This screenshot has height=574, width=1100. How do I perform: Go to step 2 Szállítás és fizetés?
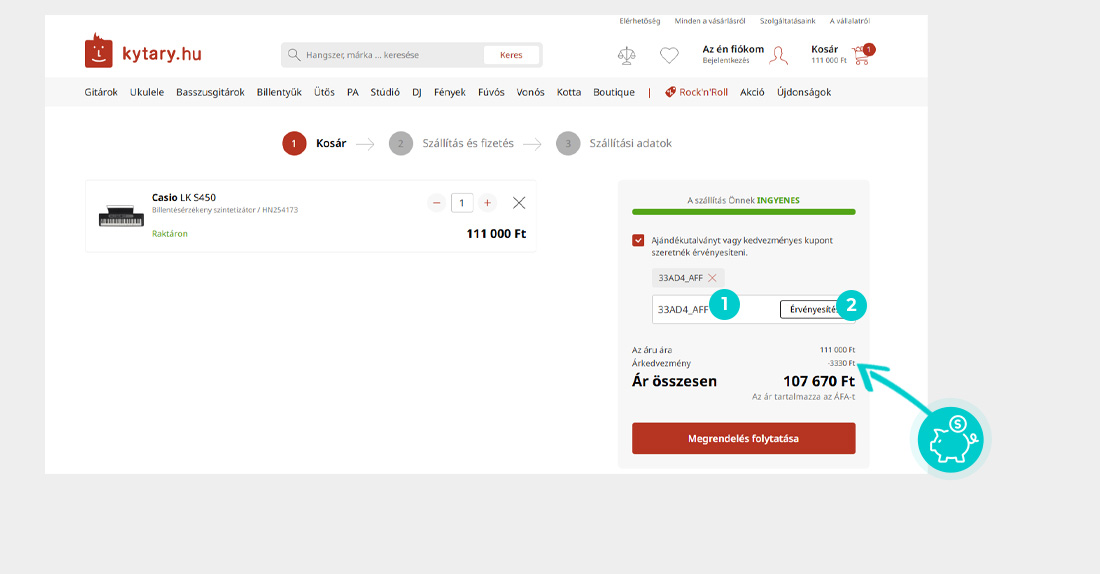tap(451, 143)
